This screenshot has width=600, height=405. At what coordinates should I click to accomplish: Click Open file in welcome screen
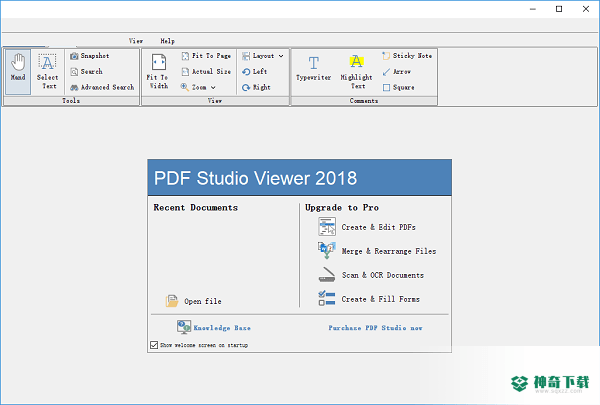[203, 301]
